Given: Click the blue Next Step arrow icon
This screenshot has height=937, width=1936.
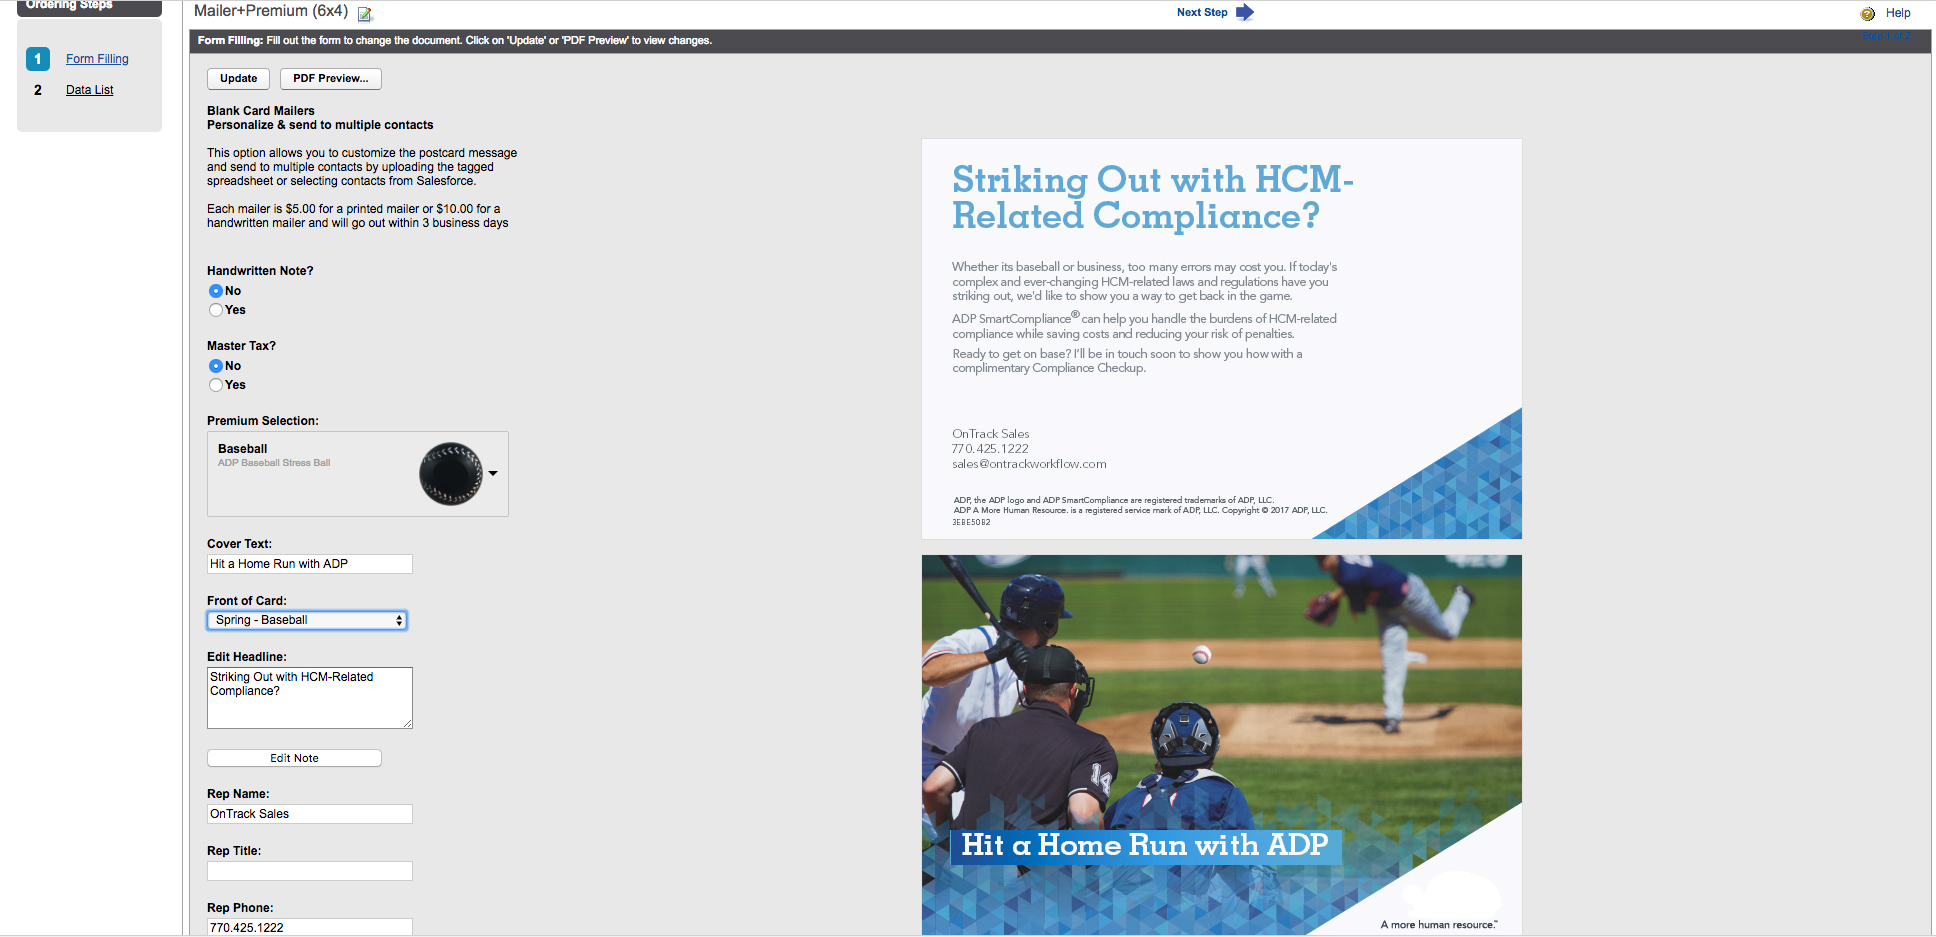Looking at the screenshot, I should [1245, 12].
